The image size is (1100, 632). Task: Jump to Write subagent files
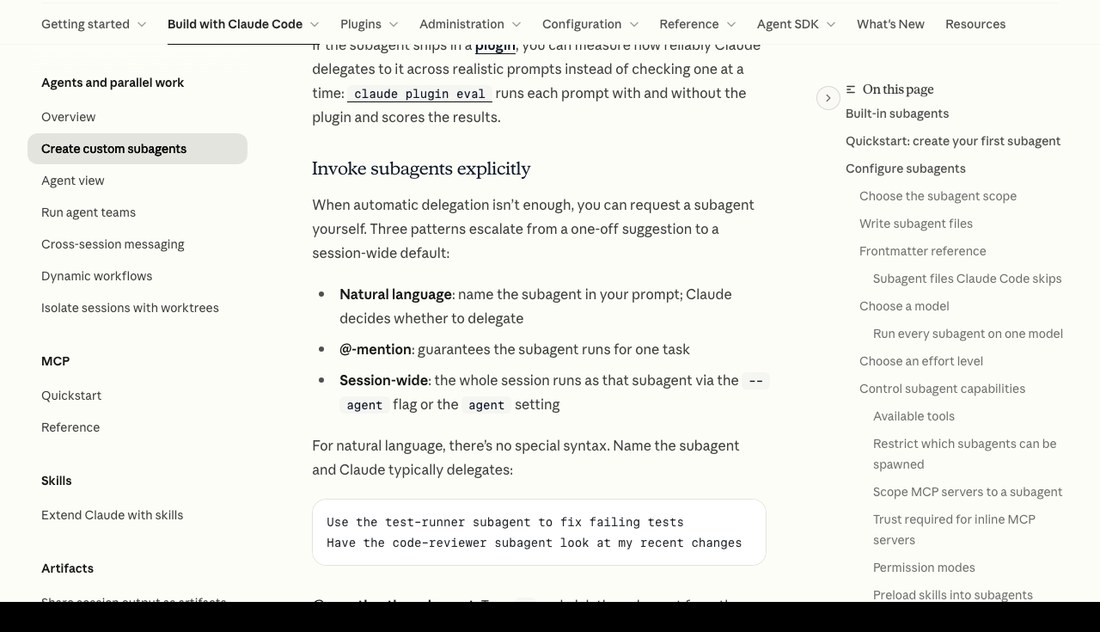click(x=915, y=224)
